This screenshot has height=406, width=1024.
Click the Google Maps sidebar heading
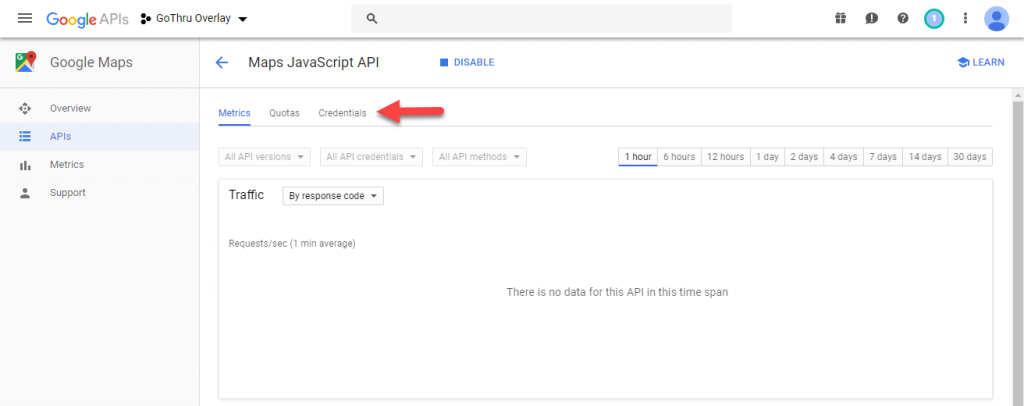(x=91, y=63)
